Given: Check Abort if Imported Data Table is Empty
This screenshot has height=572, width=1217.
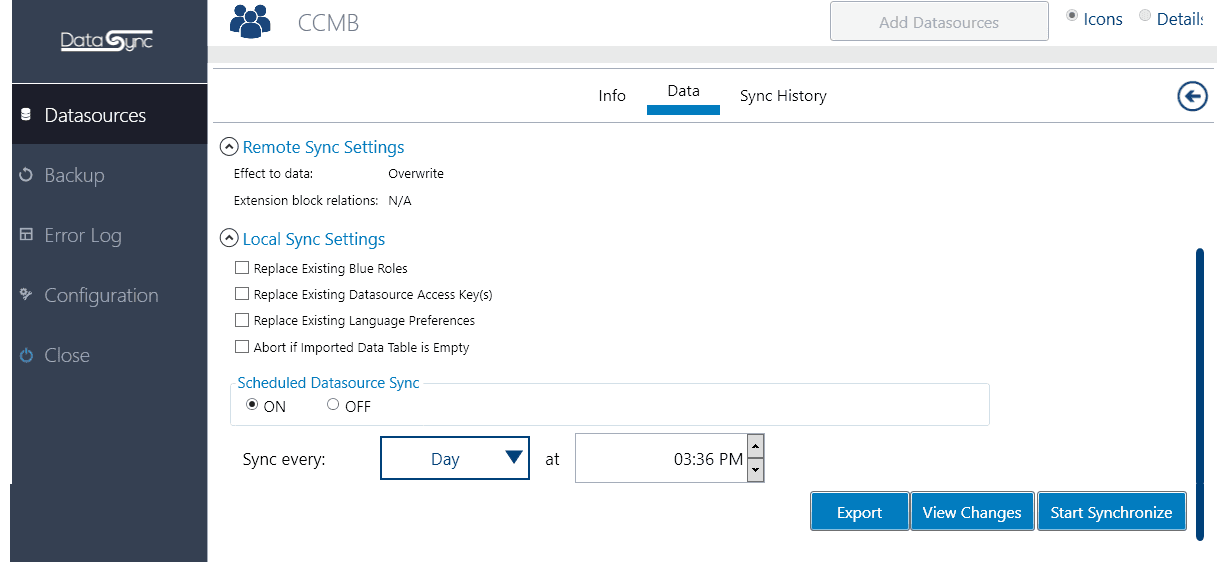Looking at the screenshot, I should click(x=241, y=347).
